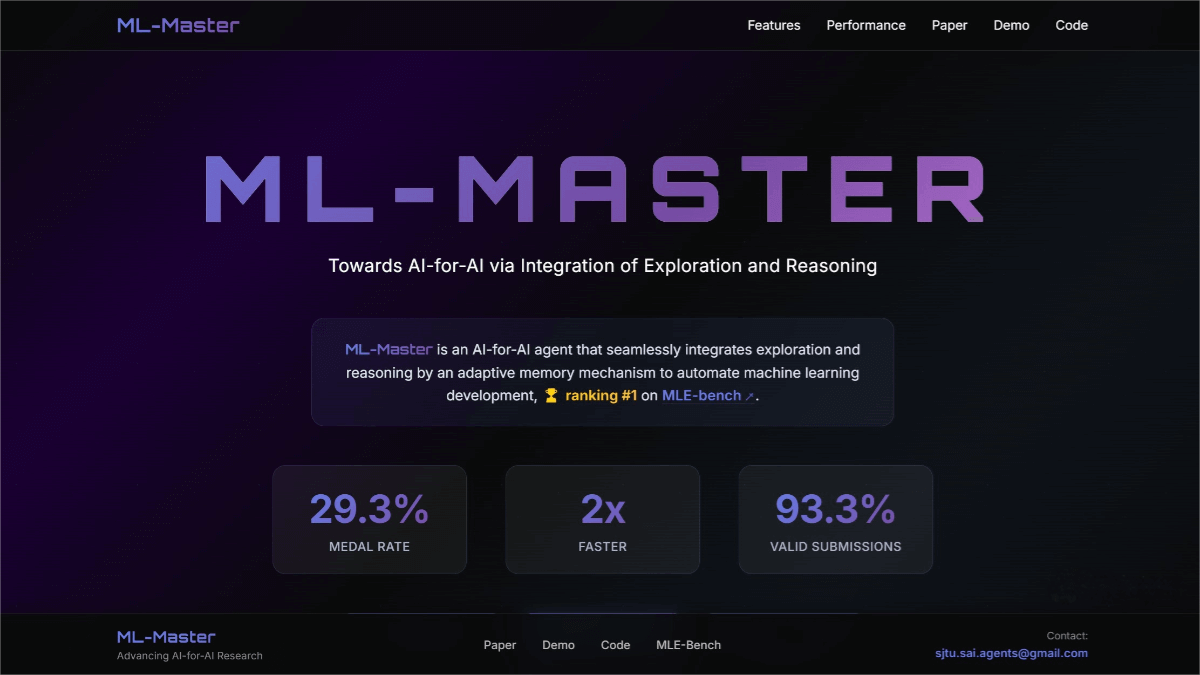Select Paper in the top navigation bar
1200x675 pixels.
(x=949, y=25)
